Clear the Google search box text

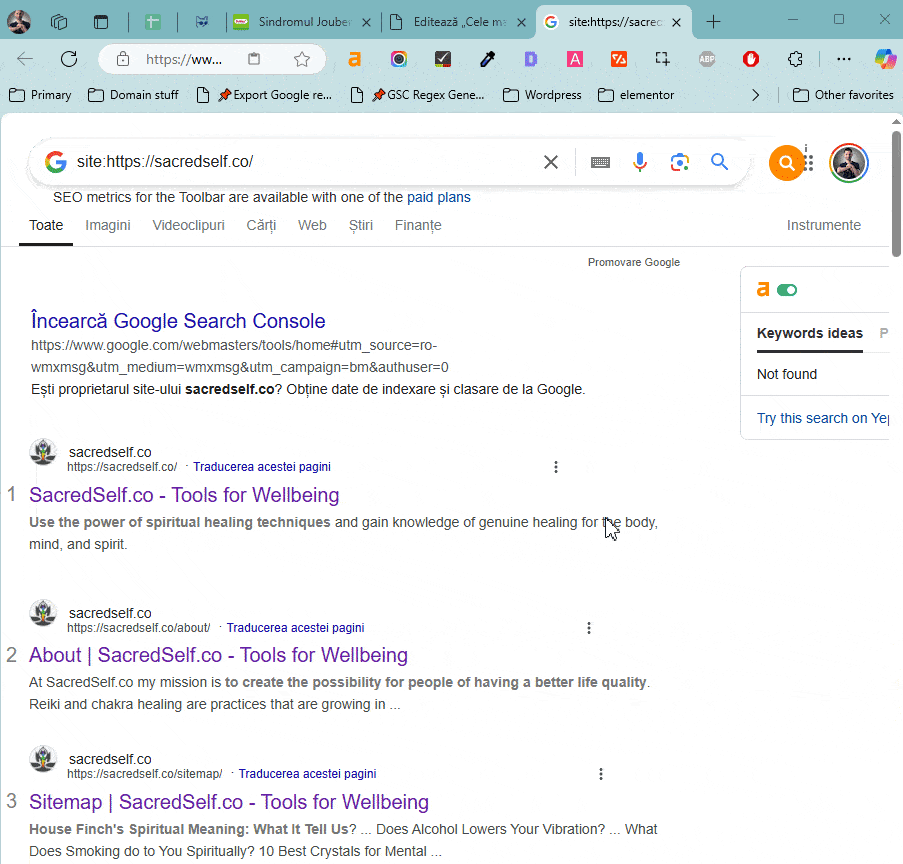point(551,162)
